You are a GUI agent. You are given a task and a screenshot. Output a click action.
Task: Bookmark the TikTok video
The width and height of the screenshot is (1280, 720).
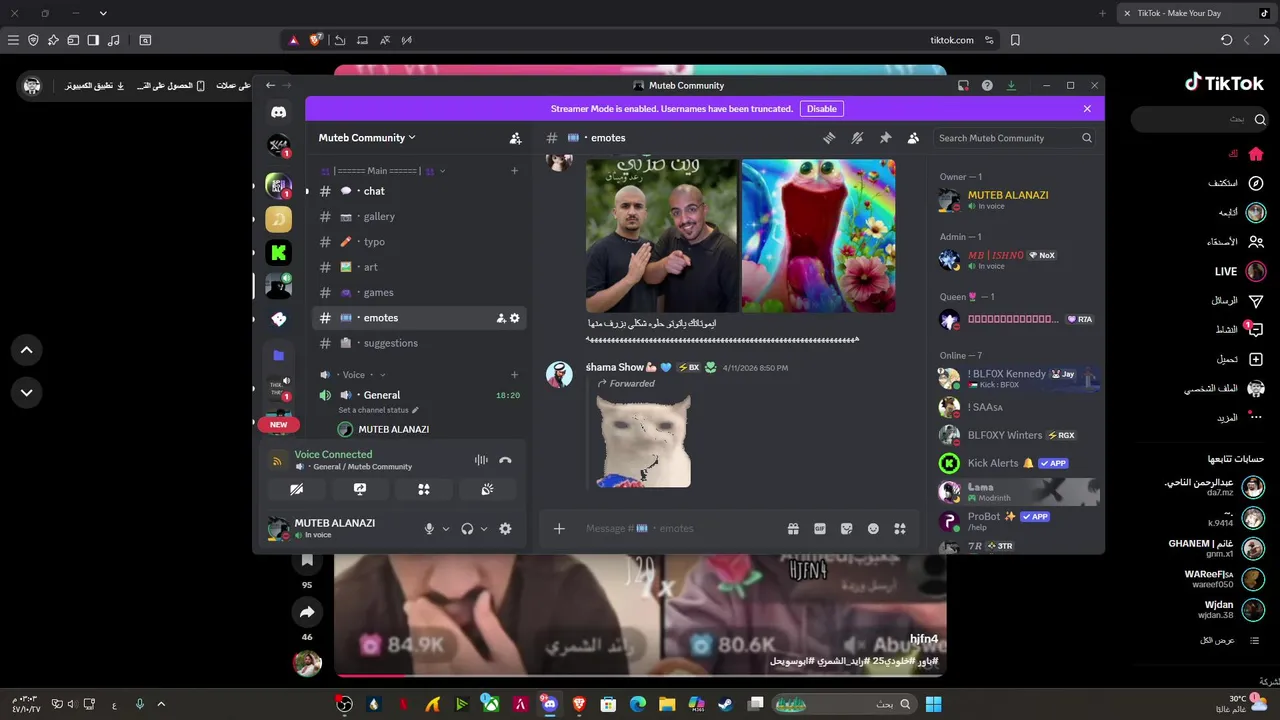pyautogui.click(x=307, y=562)
